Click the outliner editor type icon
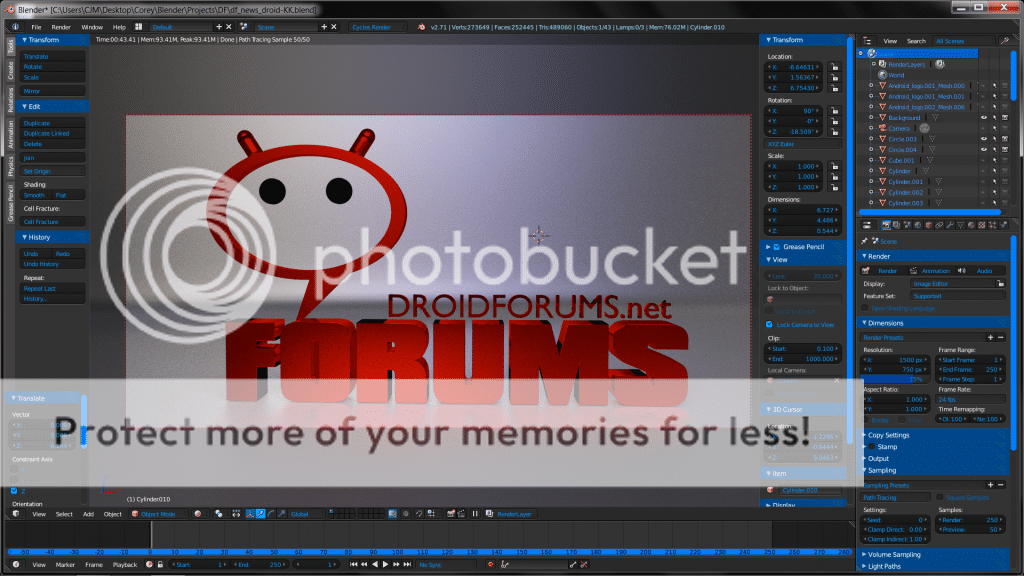Viewport: 1024px width, 576px height. click(867, 40)
